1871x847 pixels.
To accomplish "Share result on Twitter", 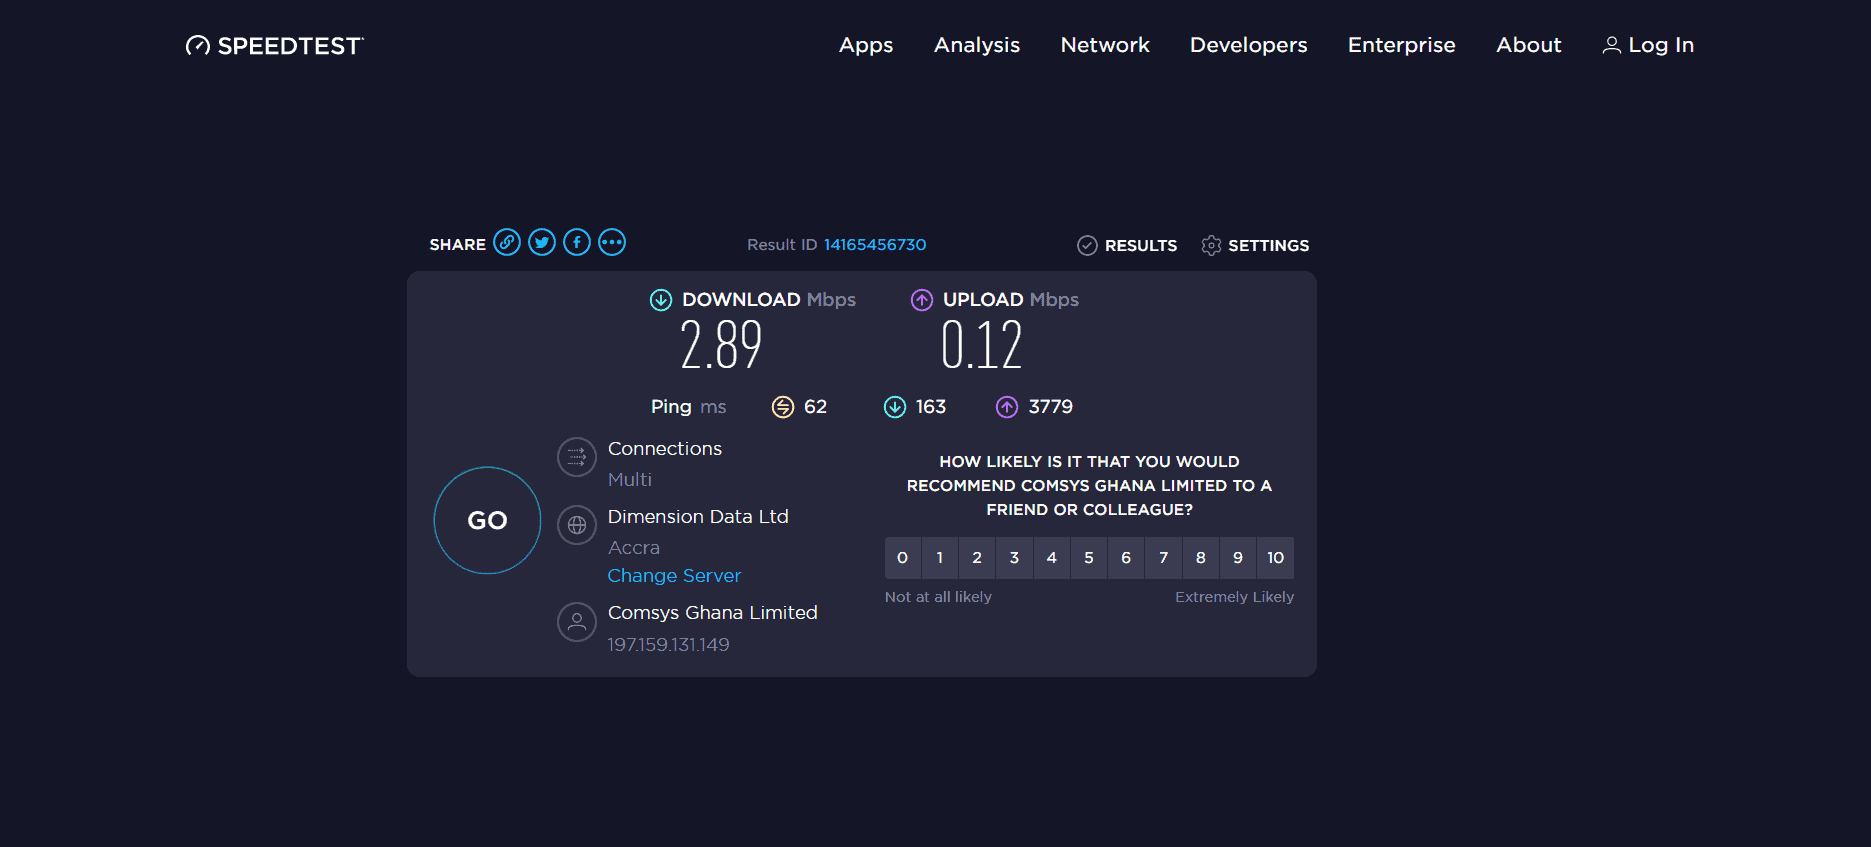I will coord(542,243).
